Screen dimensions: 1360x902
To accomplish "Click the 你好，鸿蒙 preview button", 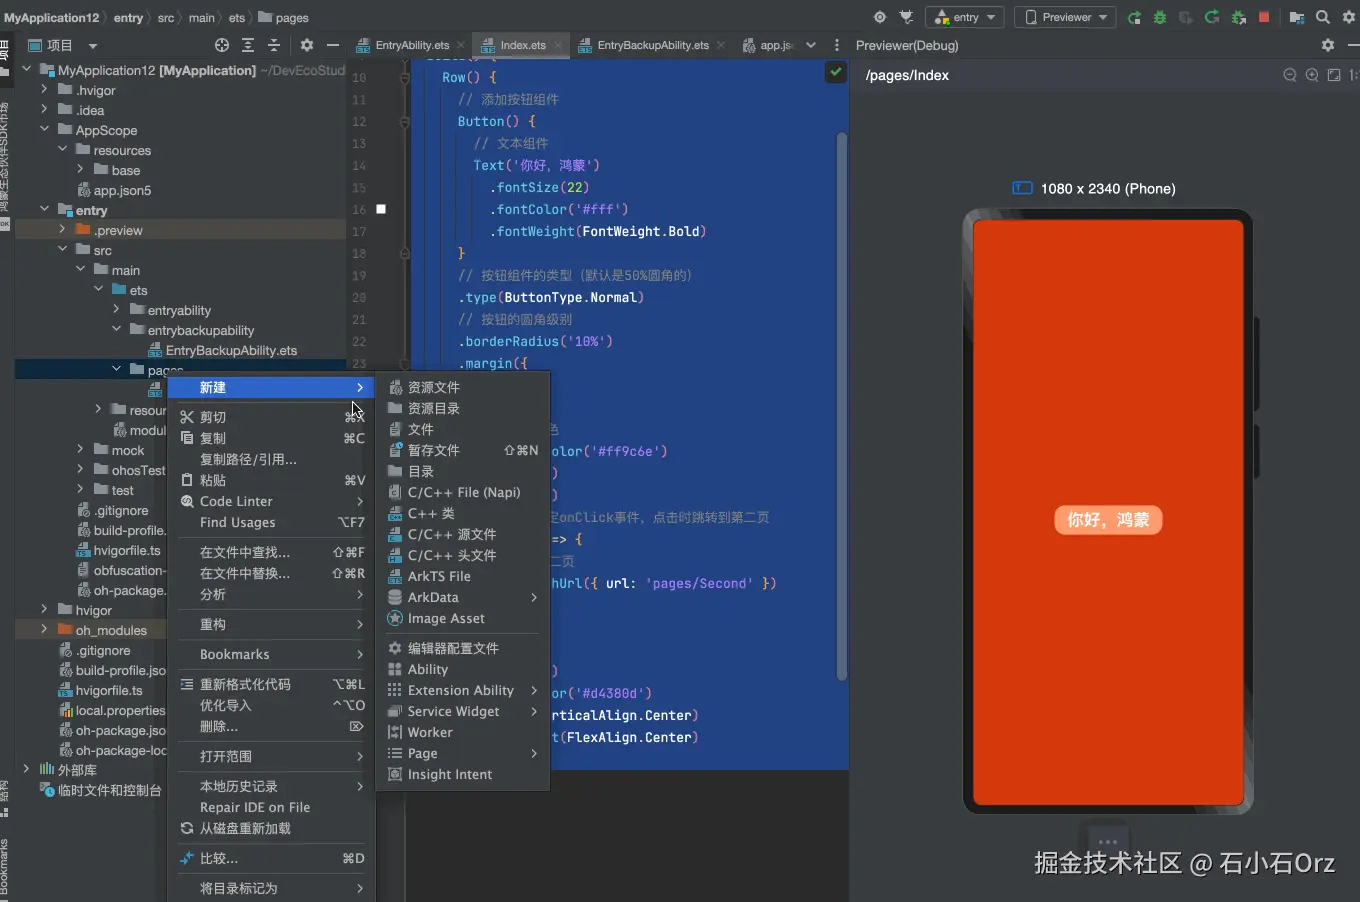I will coord(1108,520).
